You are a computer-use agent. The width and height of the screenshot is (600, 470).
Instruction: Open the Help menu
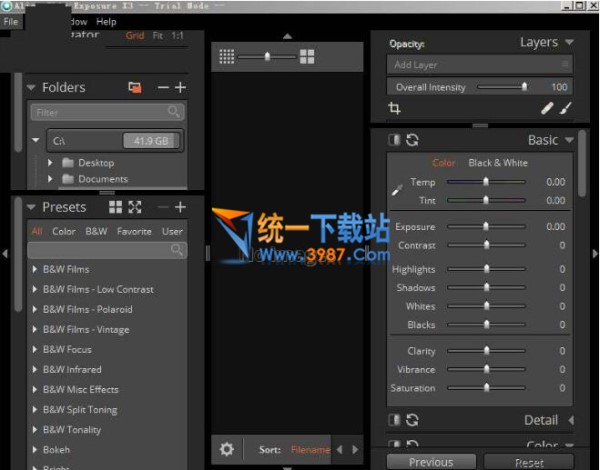click(106, 22)
